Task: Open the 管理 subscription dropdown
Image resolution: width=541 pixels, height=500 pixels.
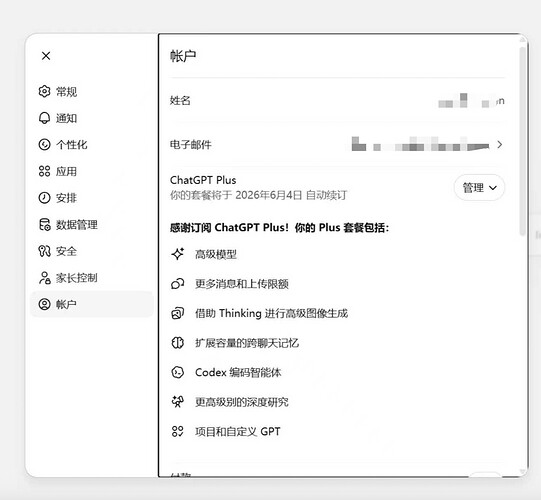Action: coord(479,187)
